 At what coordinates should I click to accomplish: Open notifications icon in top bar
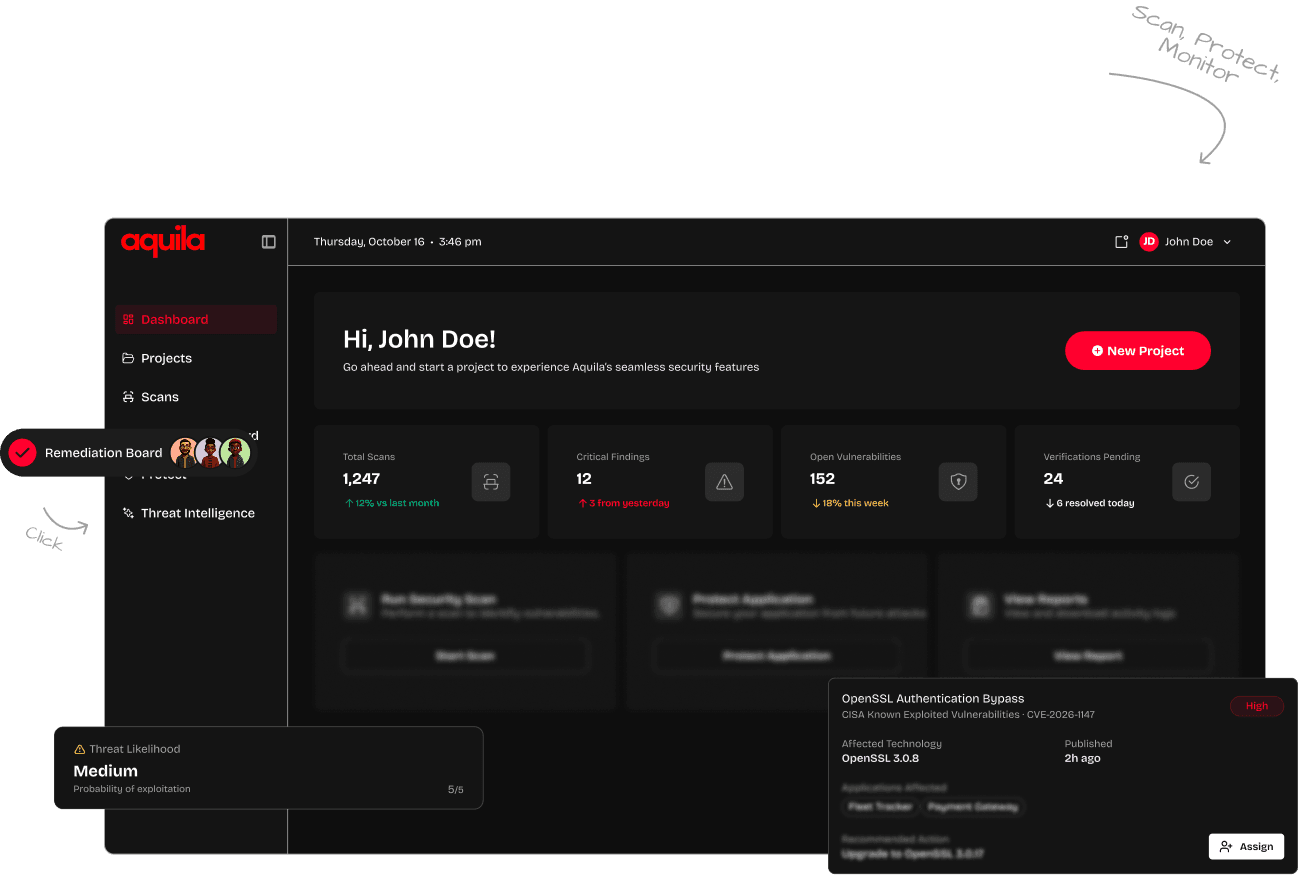pyautogui.click(x=1121, y=242)
